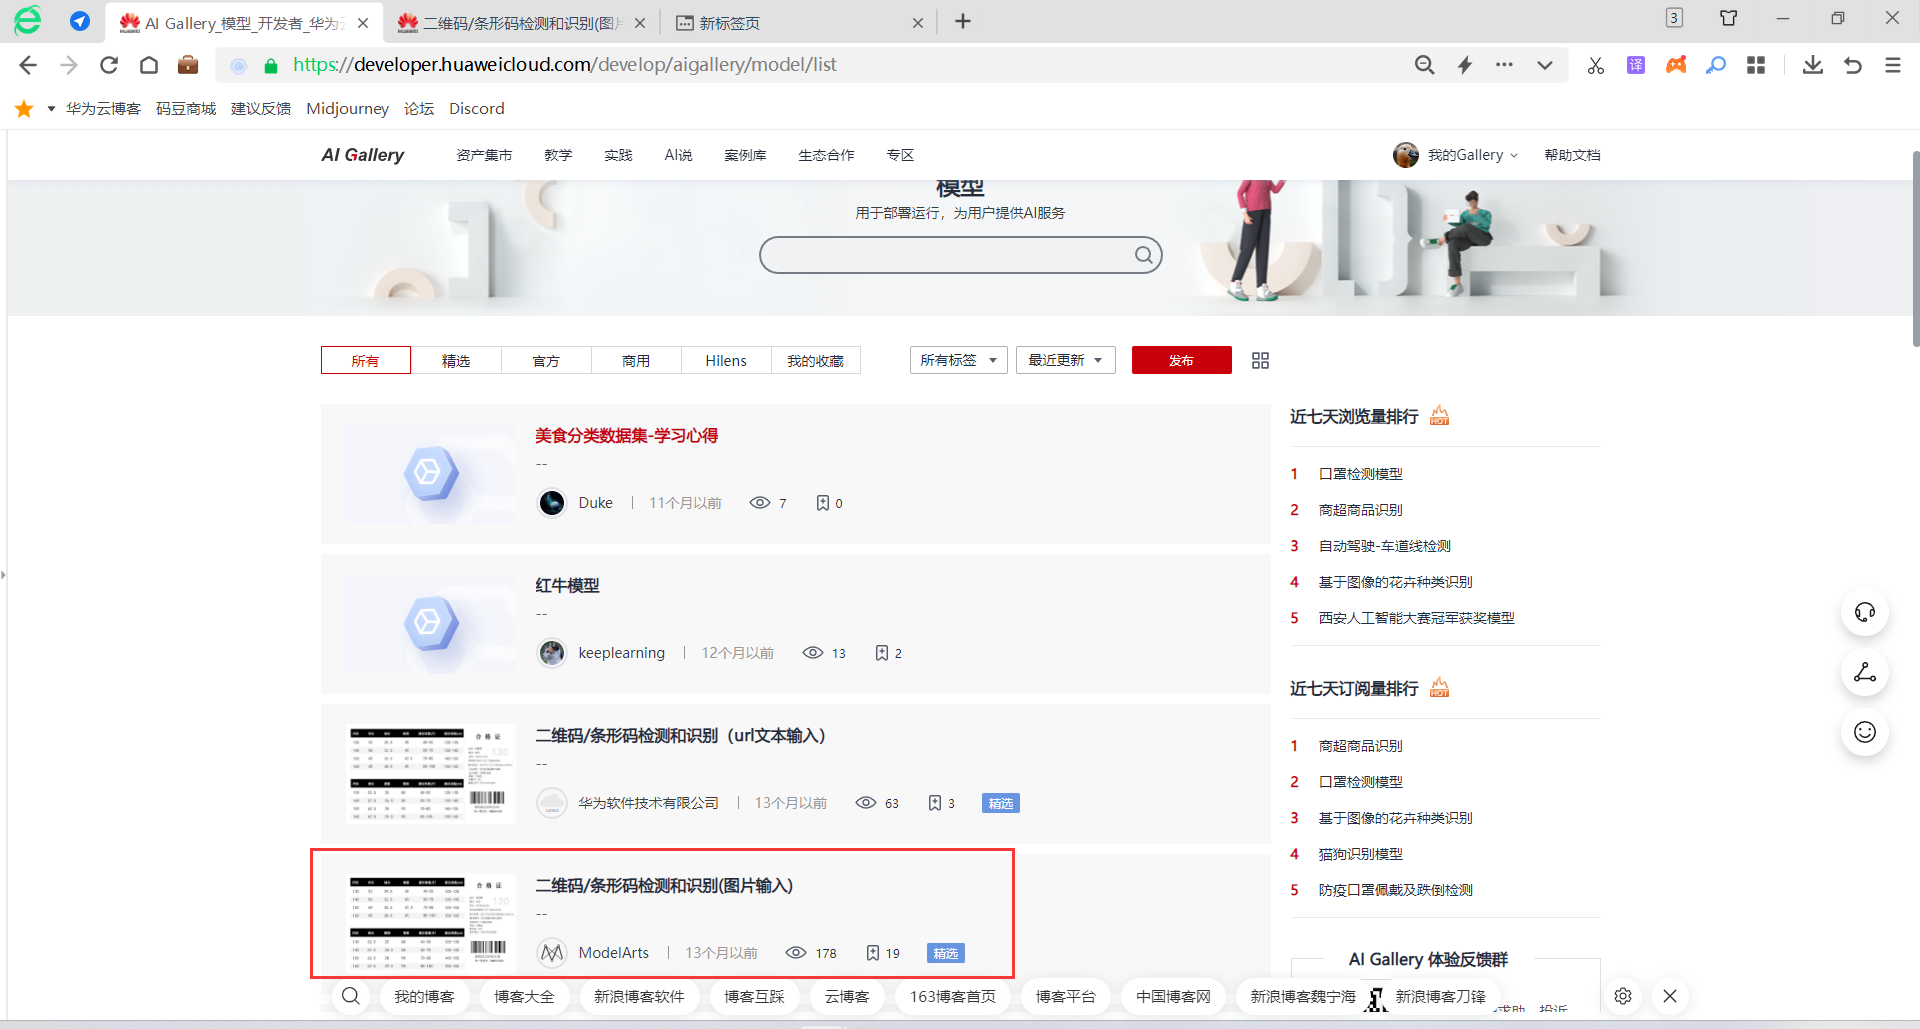
Task: Close the bottom quick-link bar
Action: pos(1670,996)
